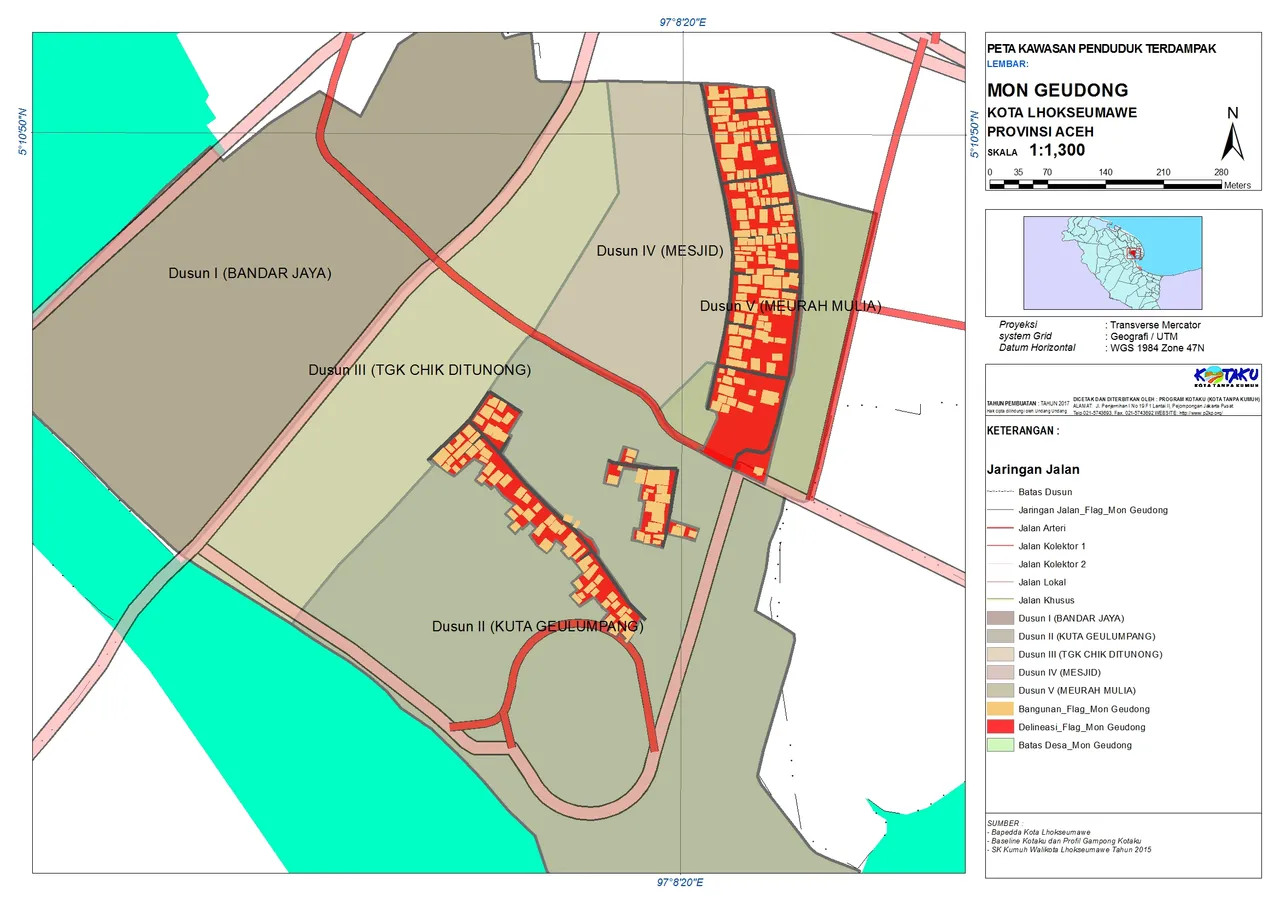This screenshot has width=1280, height=905.
Task: Click the north arrow symbol
Action: (1233, 133)
